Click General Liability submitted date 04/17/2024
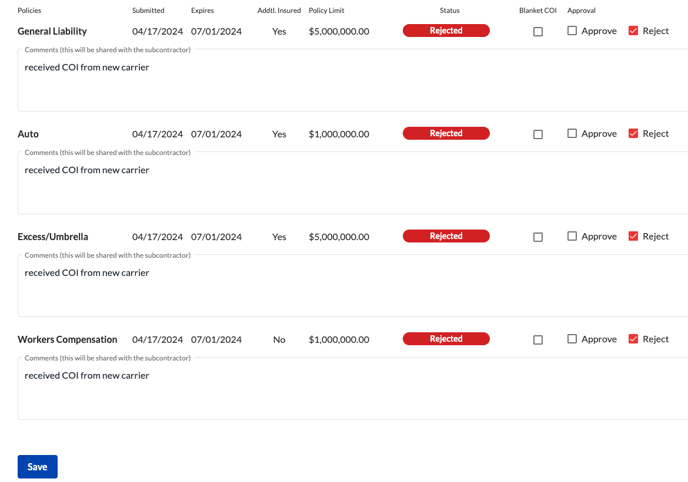This screenshot has width=688, height=482. coord(158,31)
